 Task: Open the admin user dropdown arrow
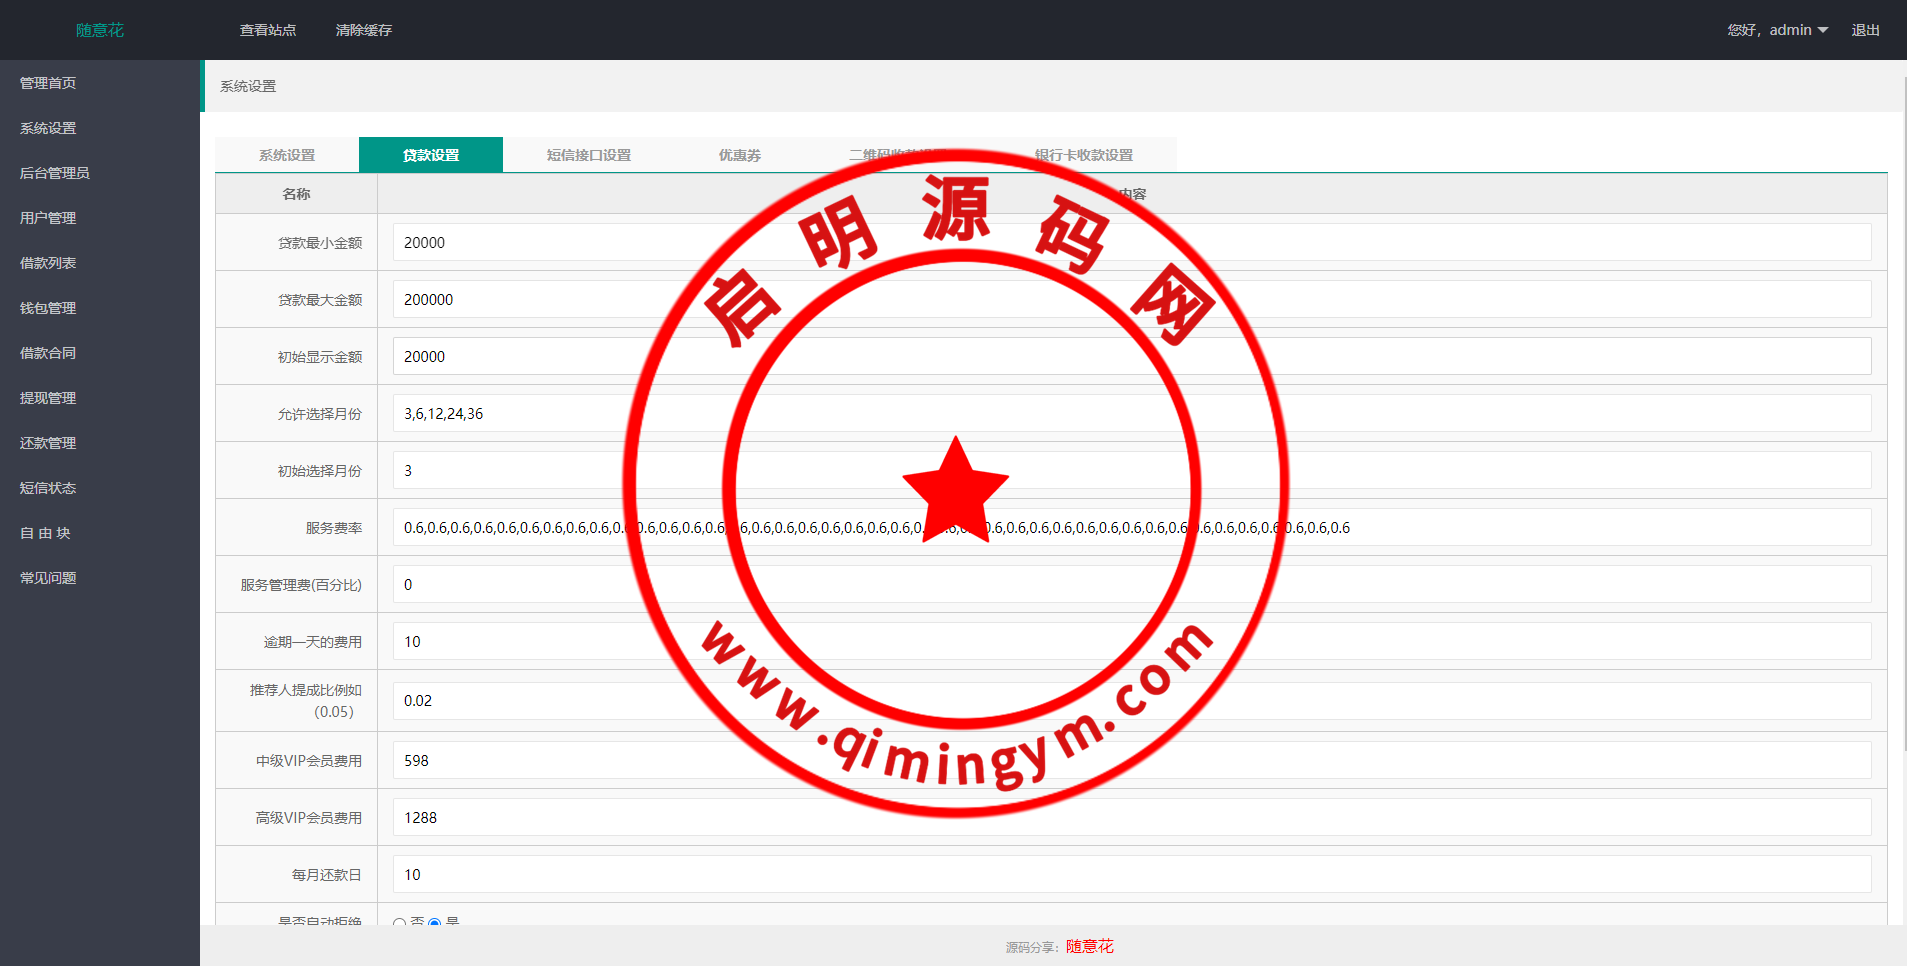1823,30
